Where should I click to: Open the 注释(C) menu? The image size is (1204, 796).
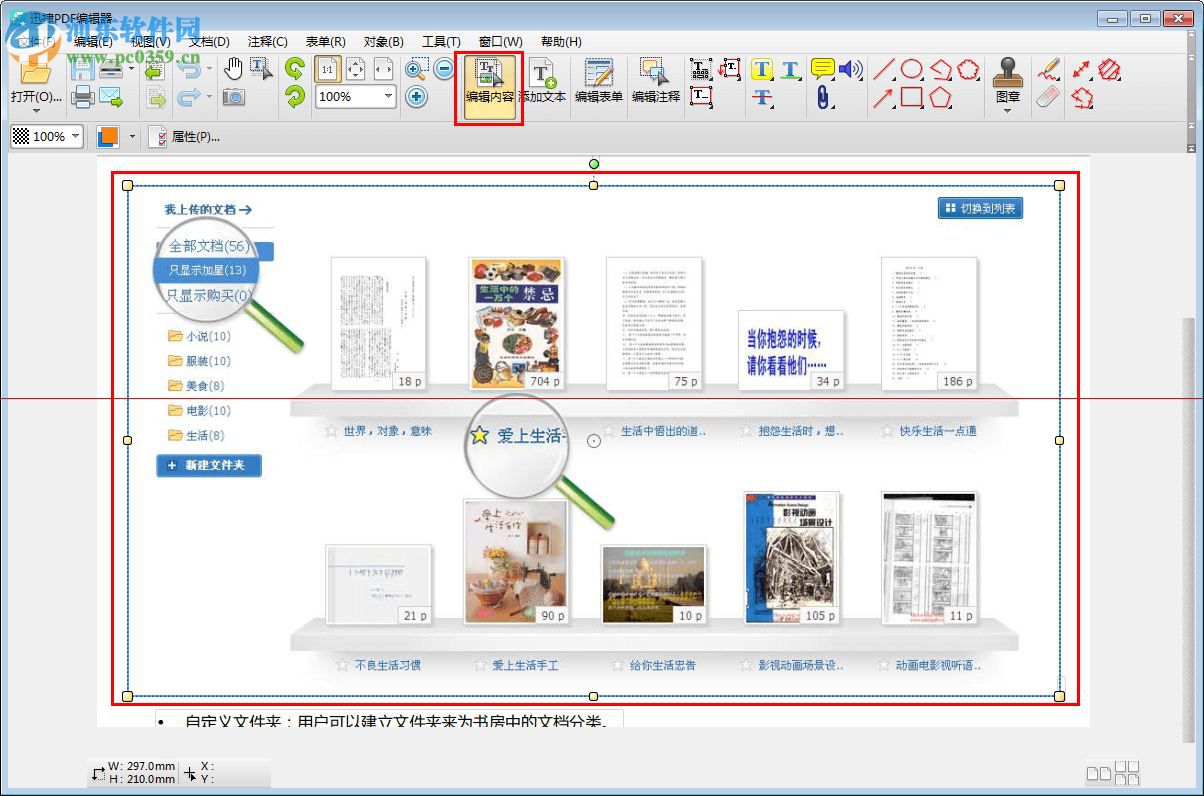[x=267, y=42]
